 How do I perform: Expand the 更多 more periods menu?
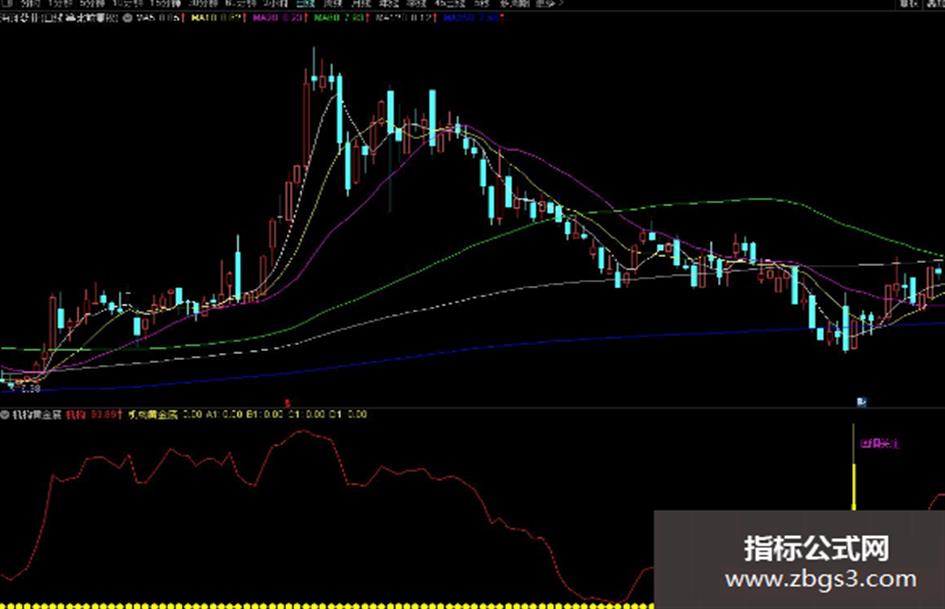(x=548, y=4)
